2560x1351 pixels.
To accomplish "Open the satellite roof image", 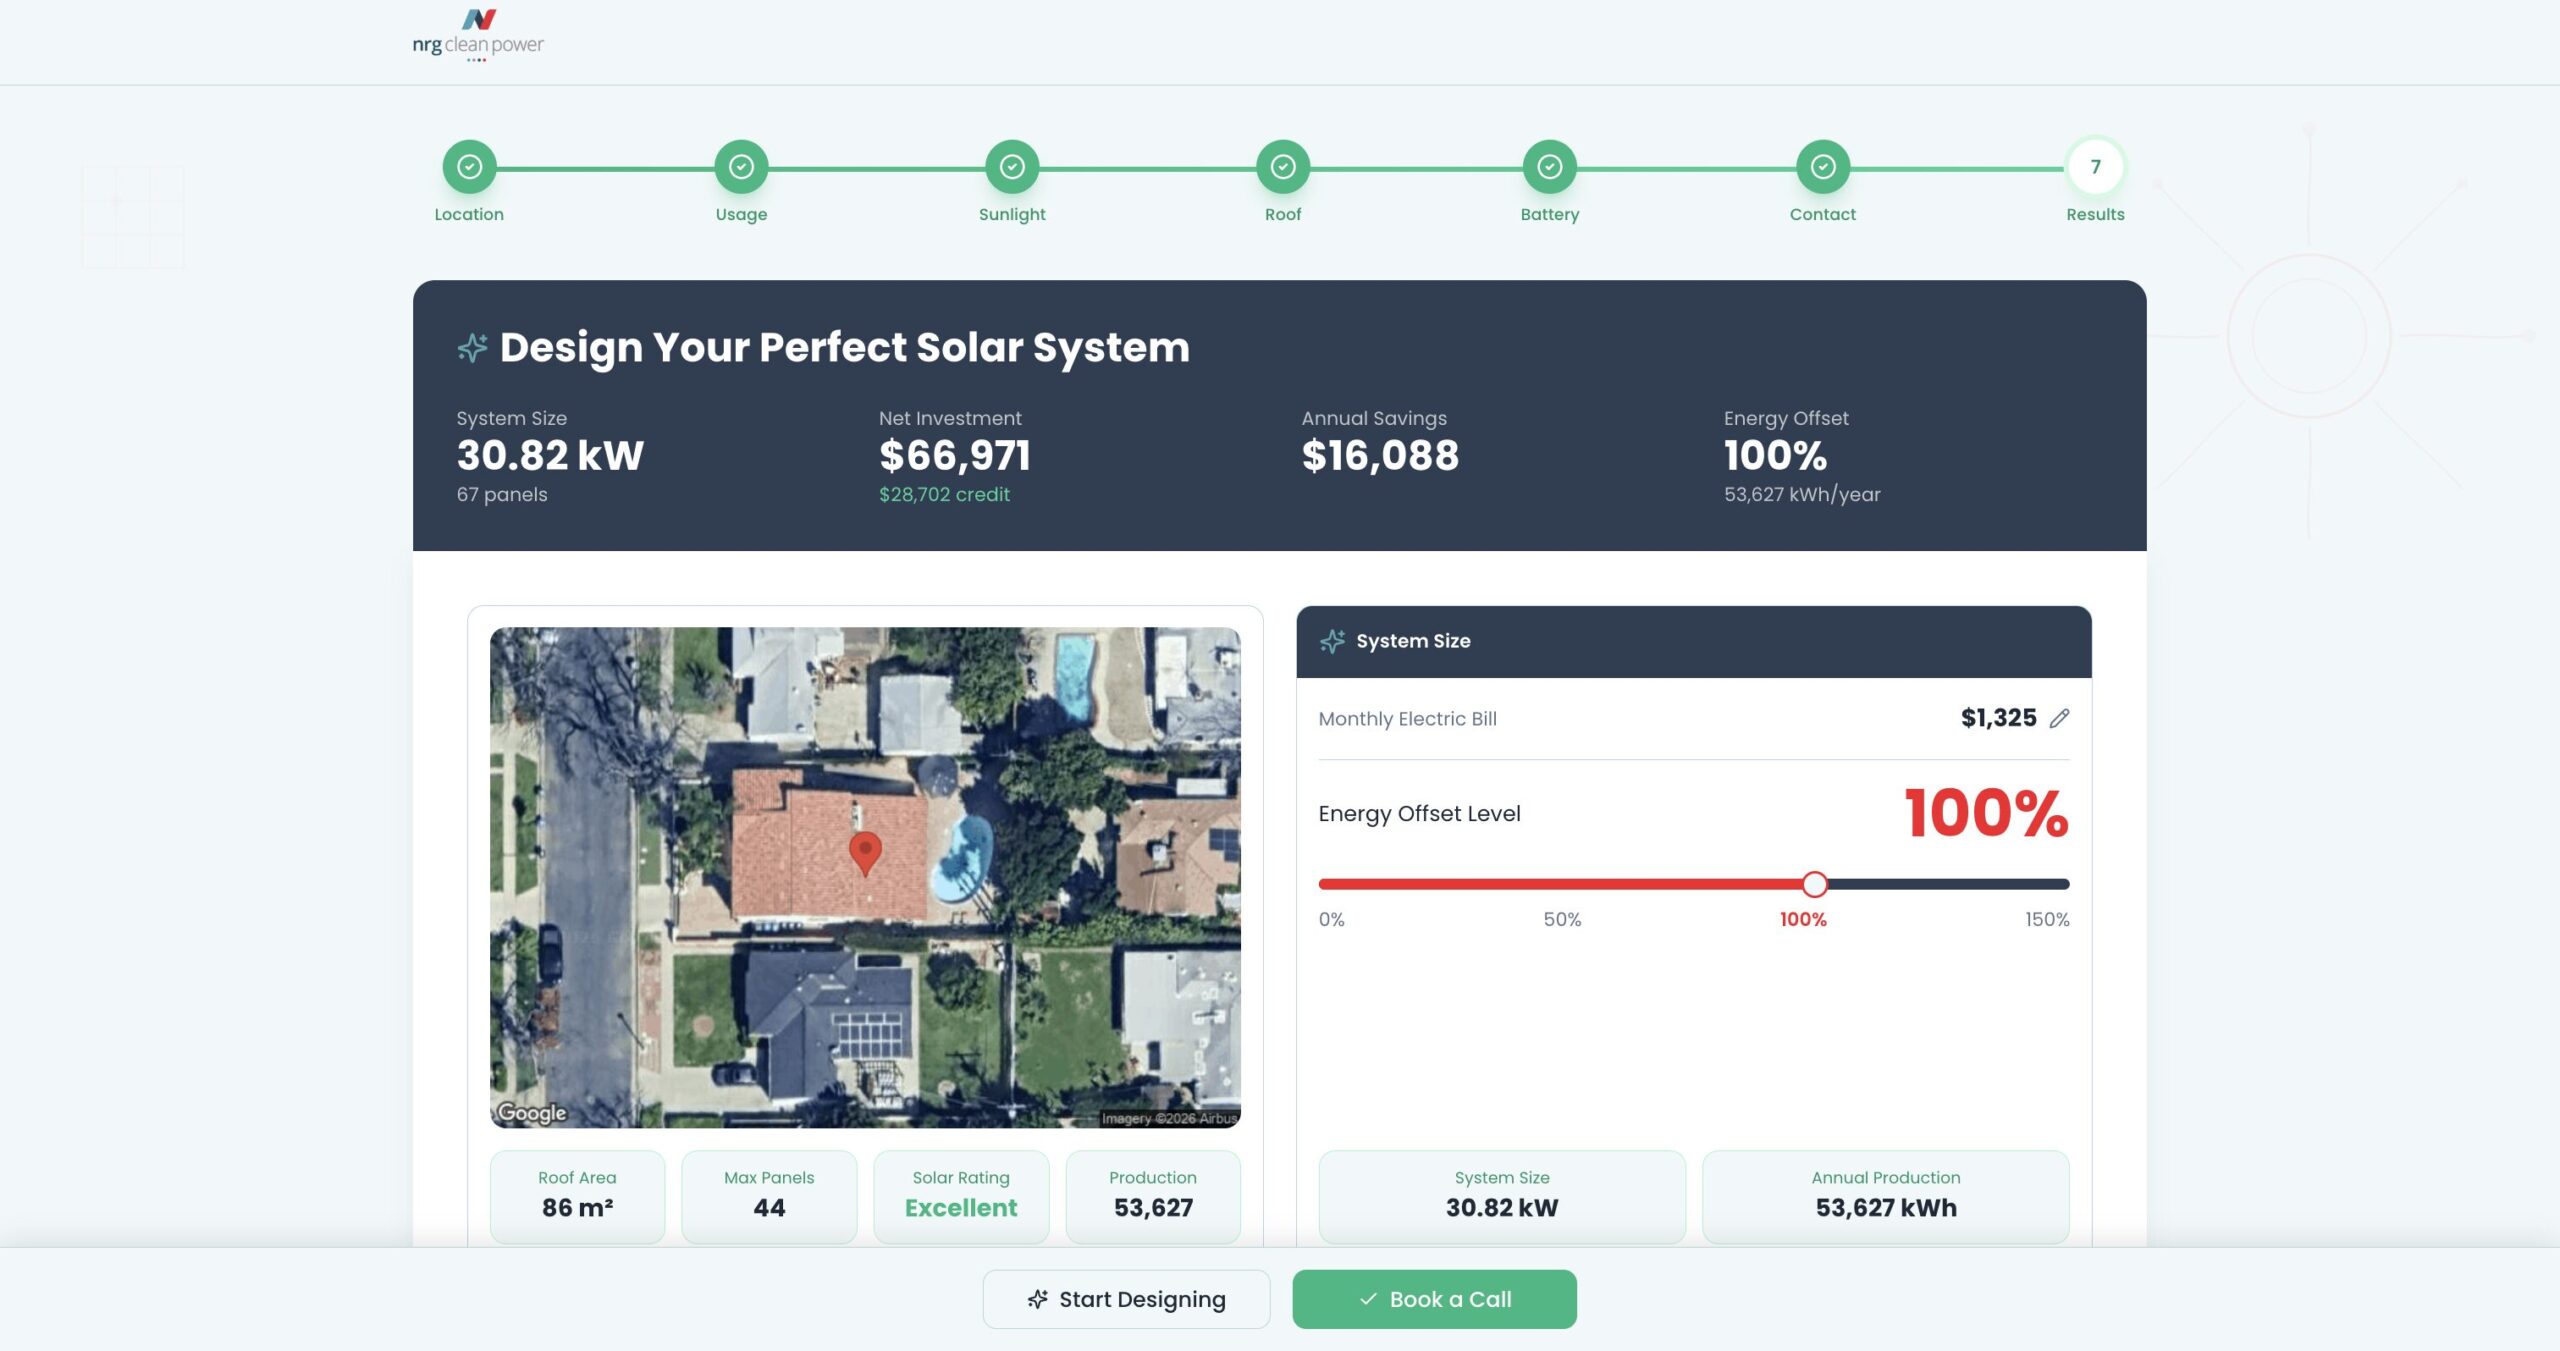I will [865, 877].
